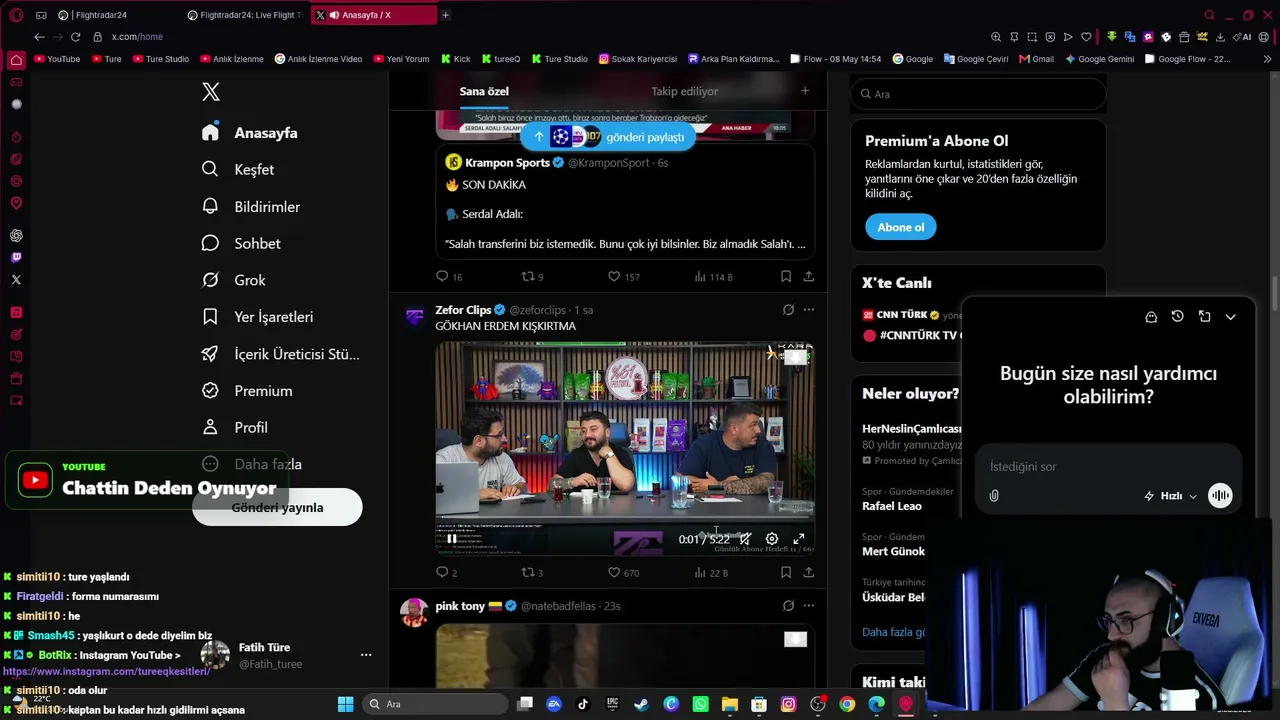1280x720 pixels.
Task: Expand the Zefor Clips video to fullscreen
Action: [x=799, y=539]
